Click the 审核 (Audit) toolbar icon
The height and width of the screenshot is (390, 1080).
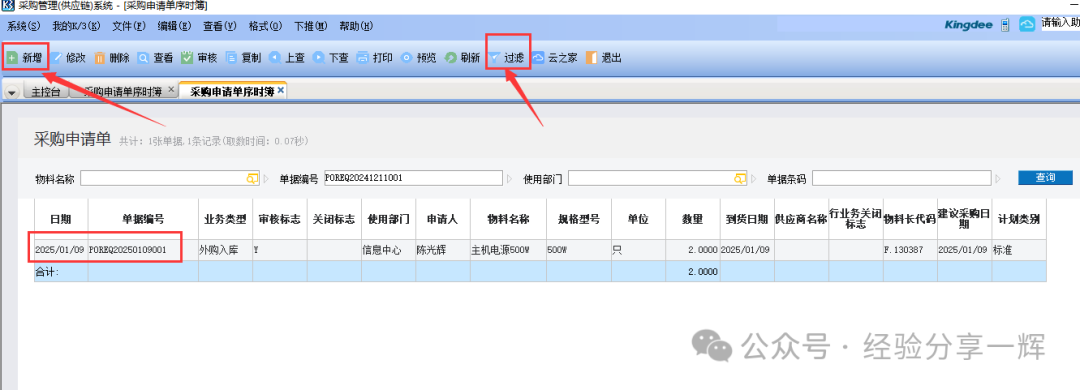[187, 58]
